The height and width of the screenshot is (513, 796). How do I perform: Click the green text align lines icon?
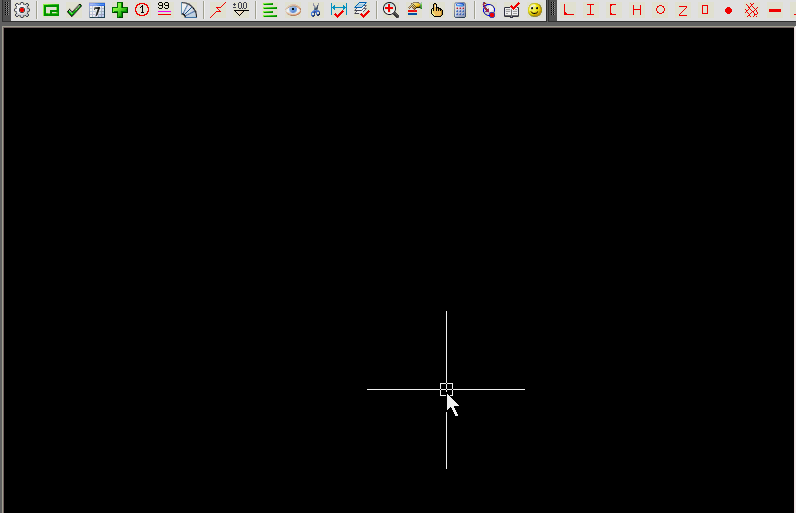coord(270,10)
